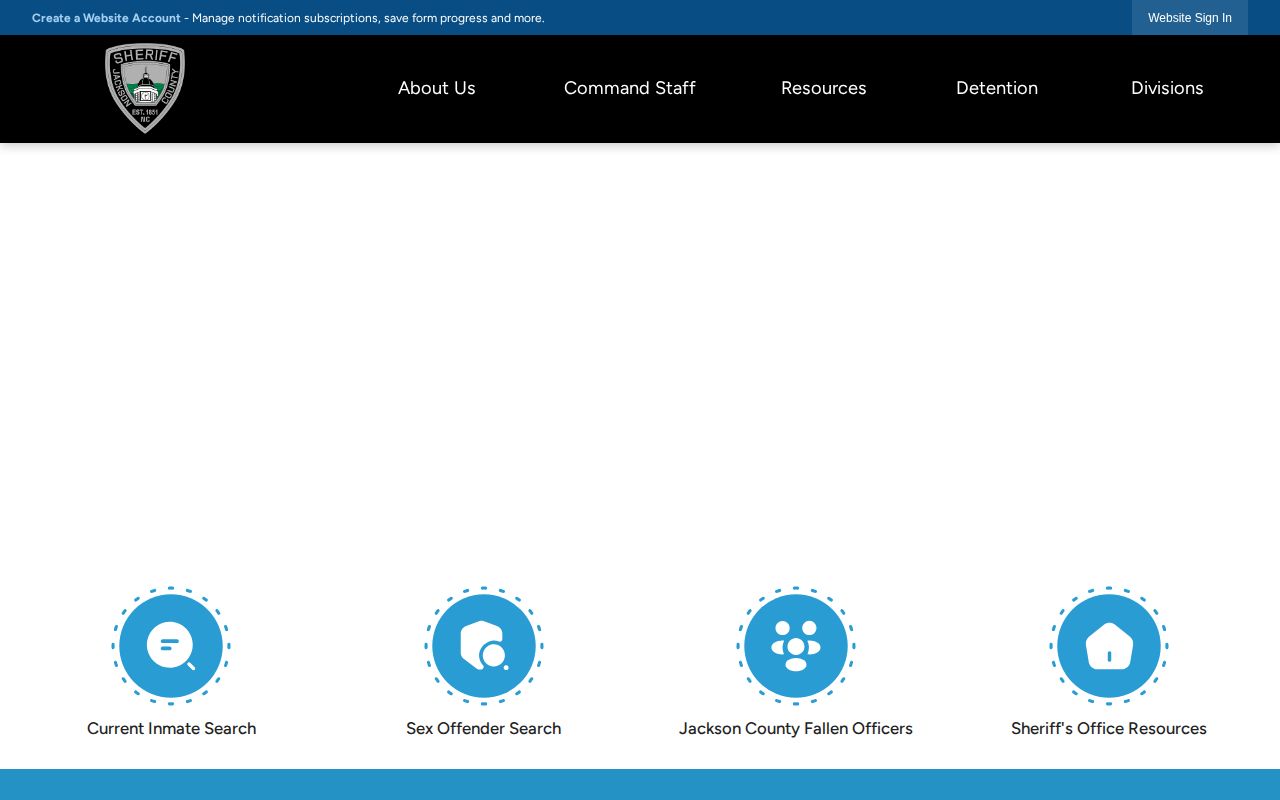Open the Divisions menu

[x=1167, y=88]
